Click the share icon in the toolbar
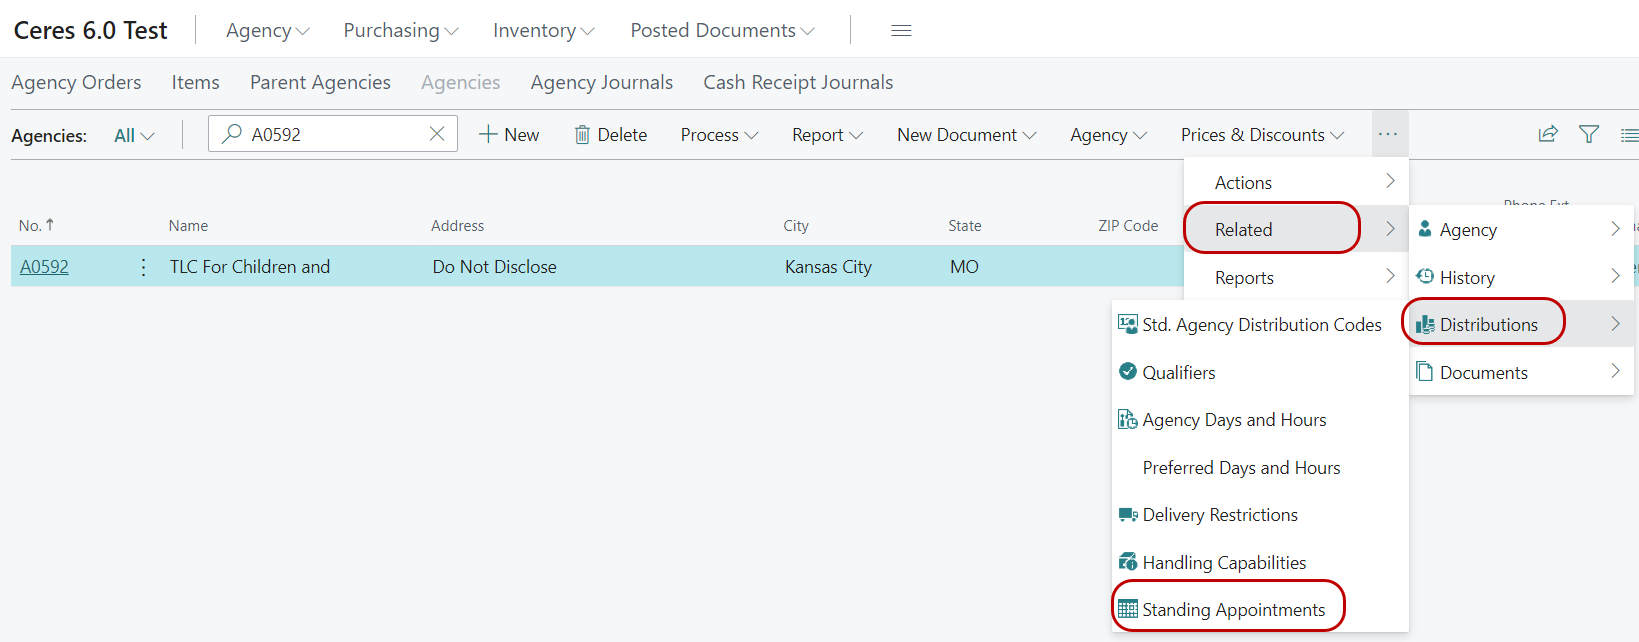 (1547, 134)
